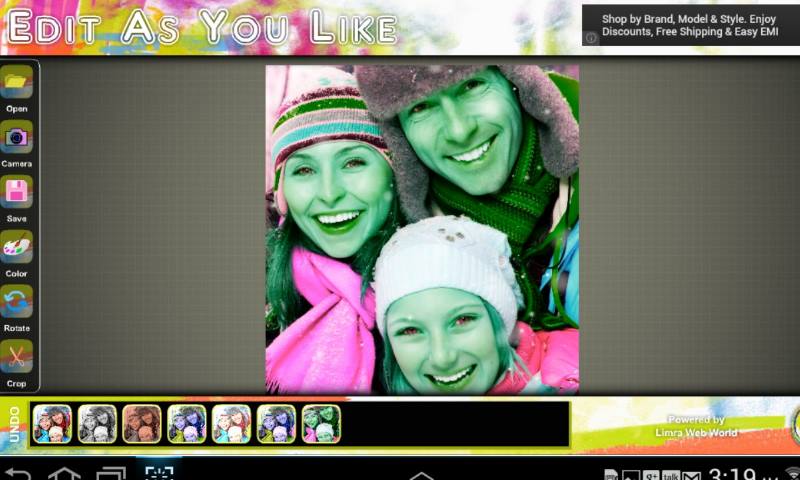The width and height of the screenshot is (800, 480).
Task: Tap the screenshot capture icon in navigation bar
Action: (159, 472)
